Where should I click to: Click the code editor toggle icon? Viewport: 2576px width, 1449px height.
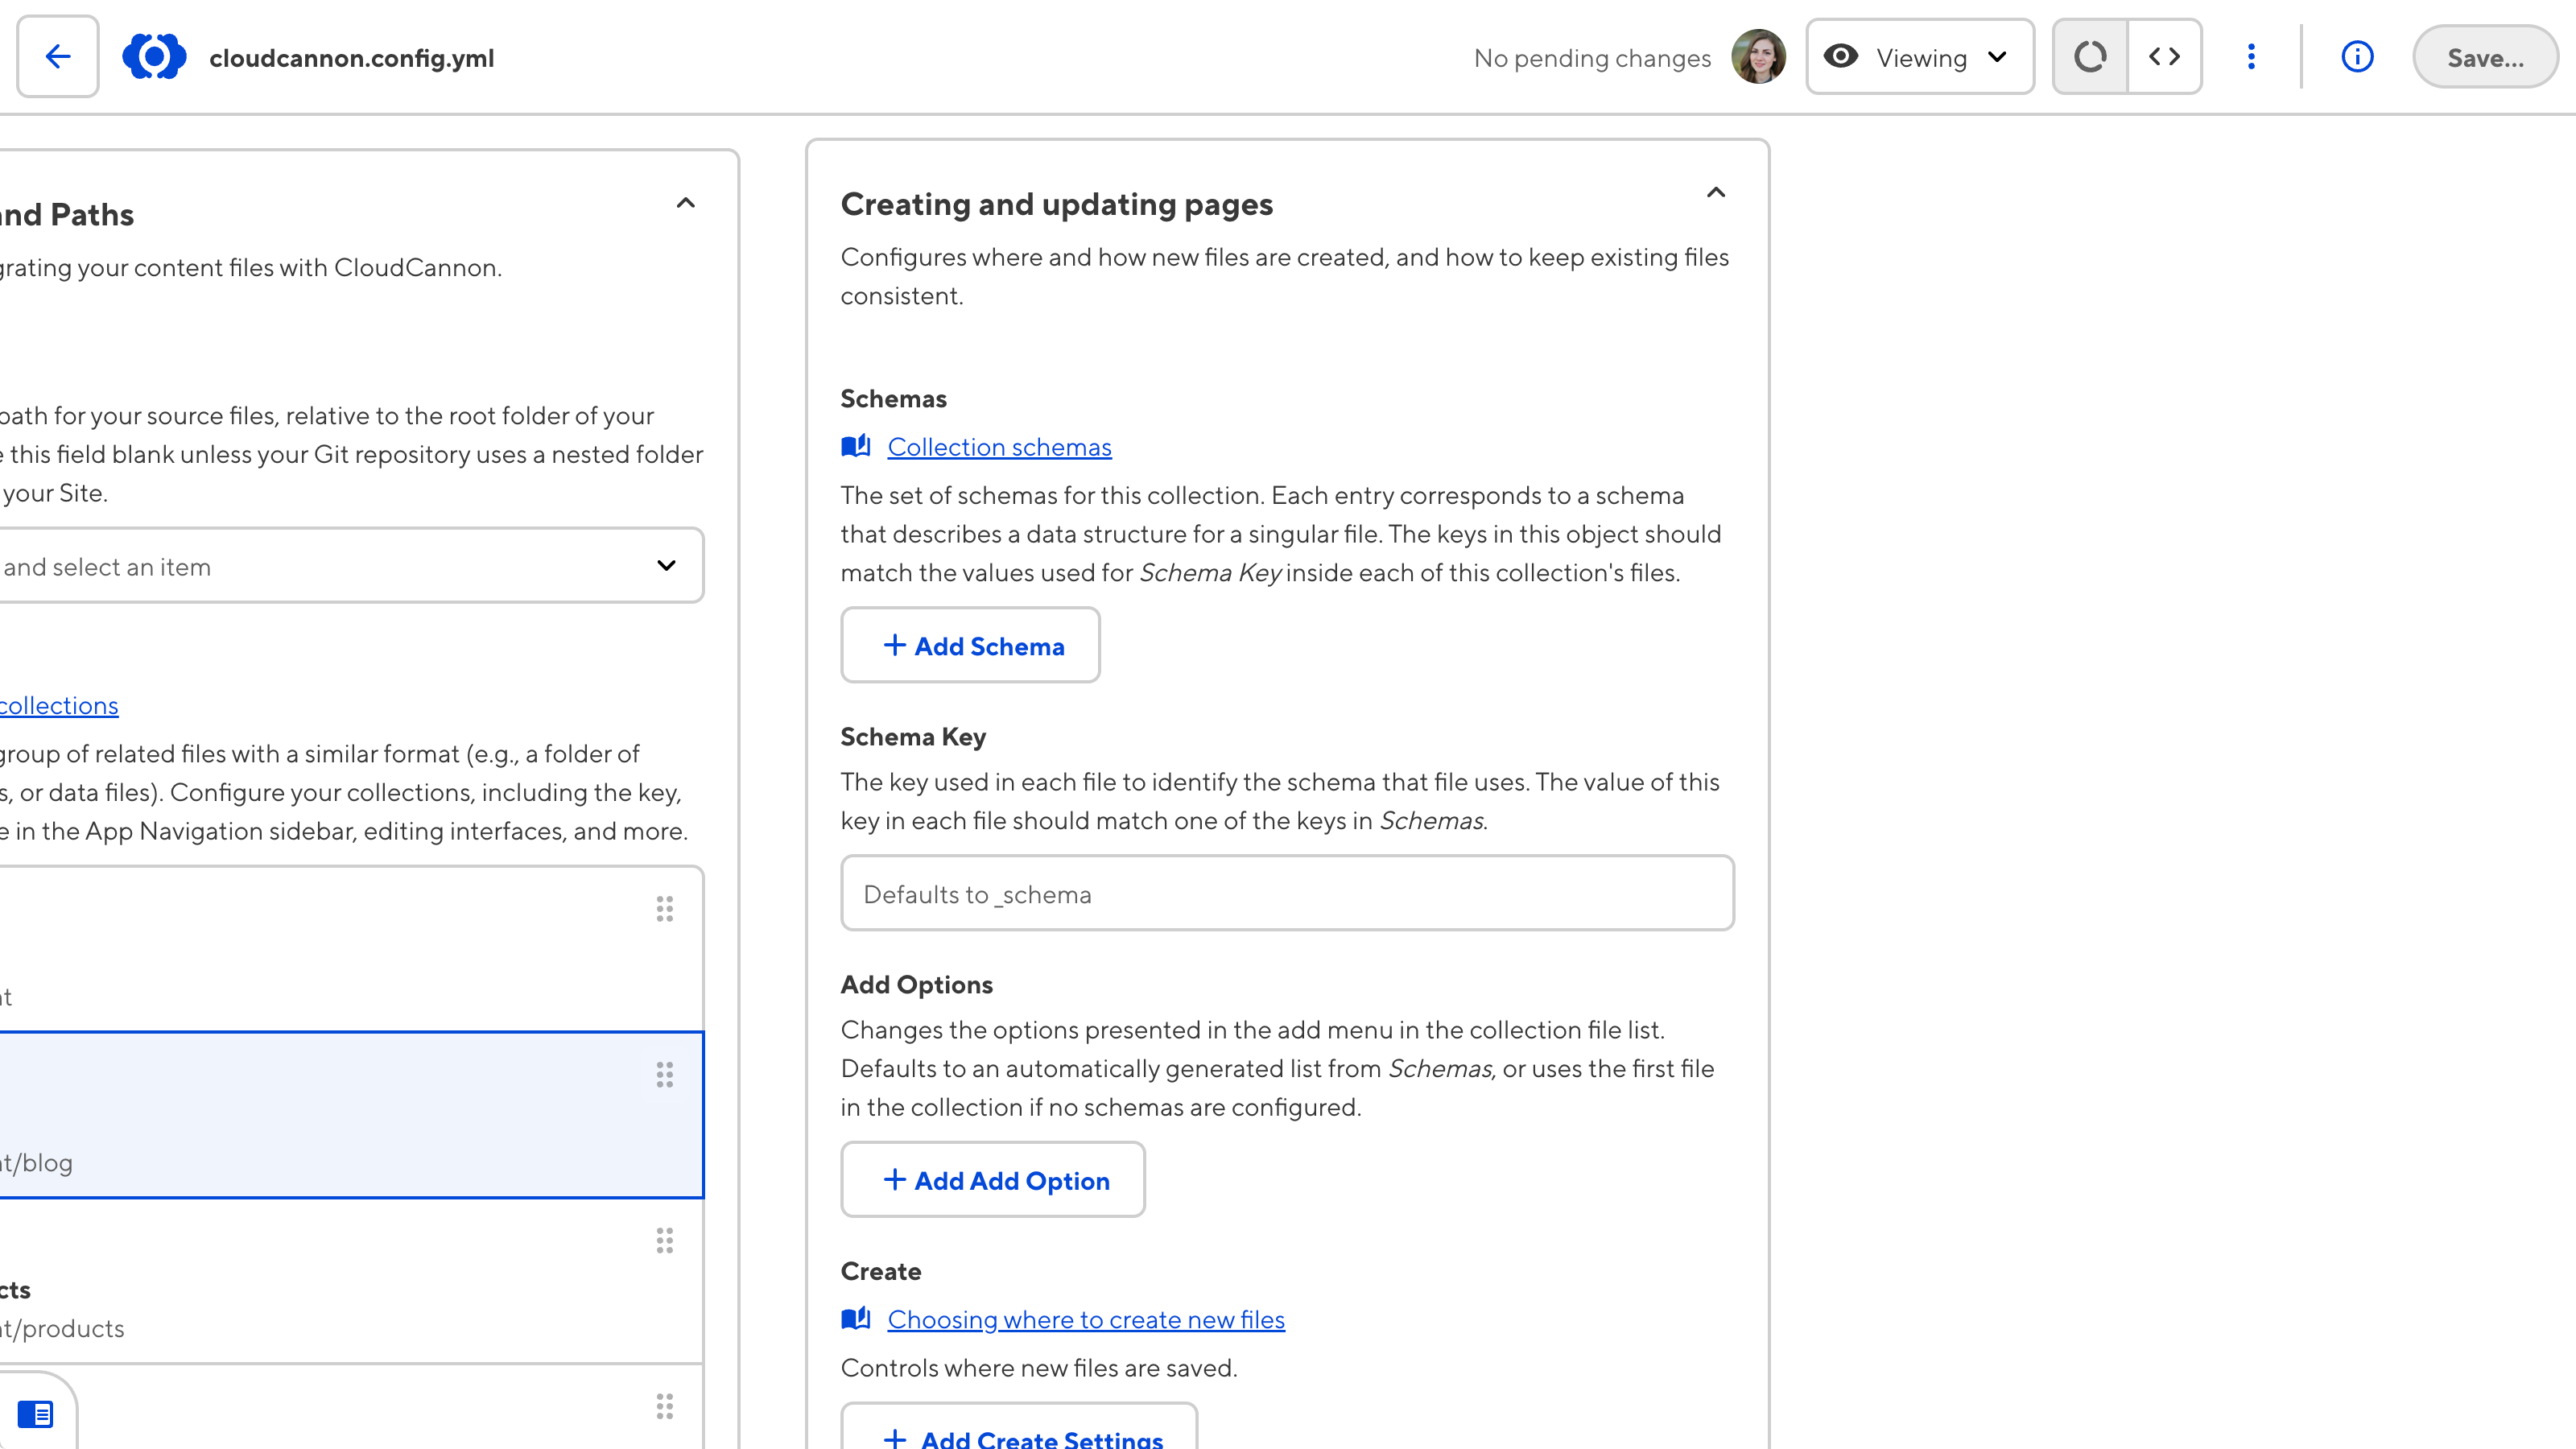coord(2164,56)
